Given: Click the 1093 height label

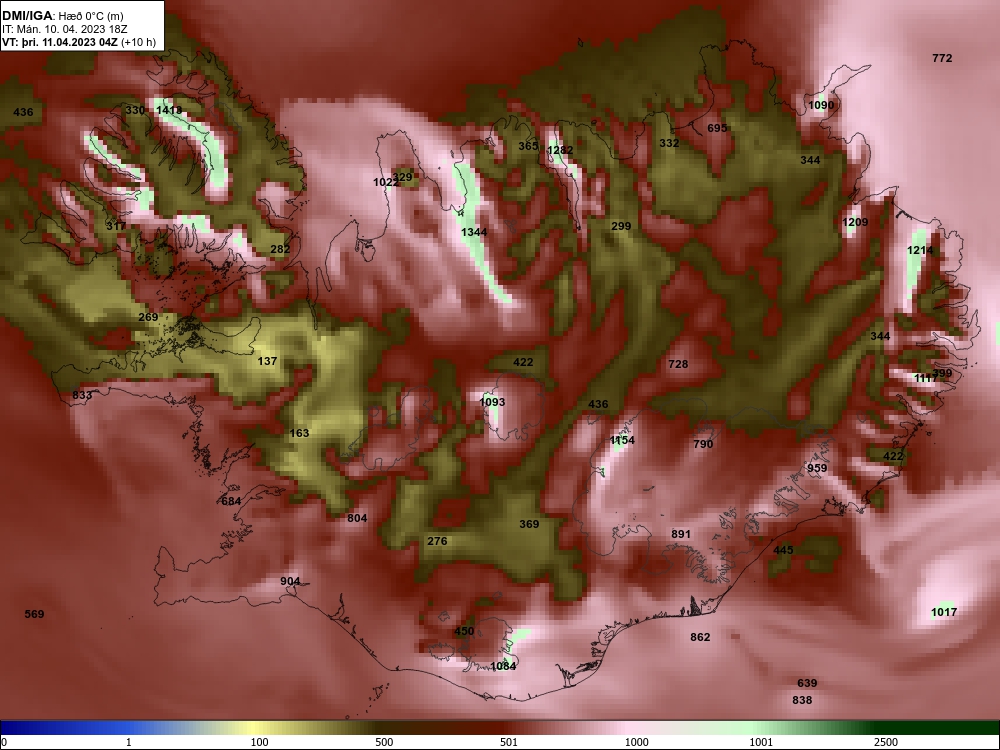Looking at the screenshot, I should click(x=492, y=402).
